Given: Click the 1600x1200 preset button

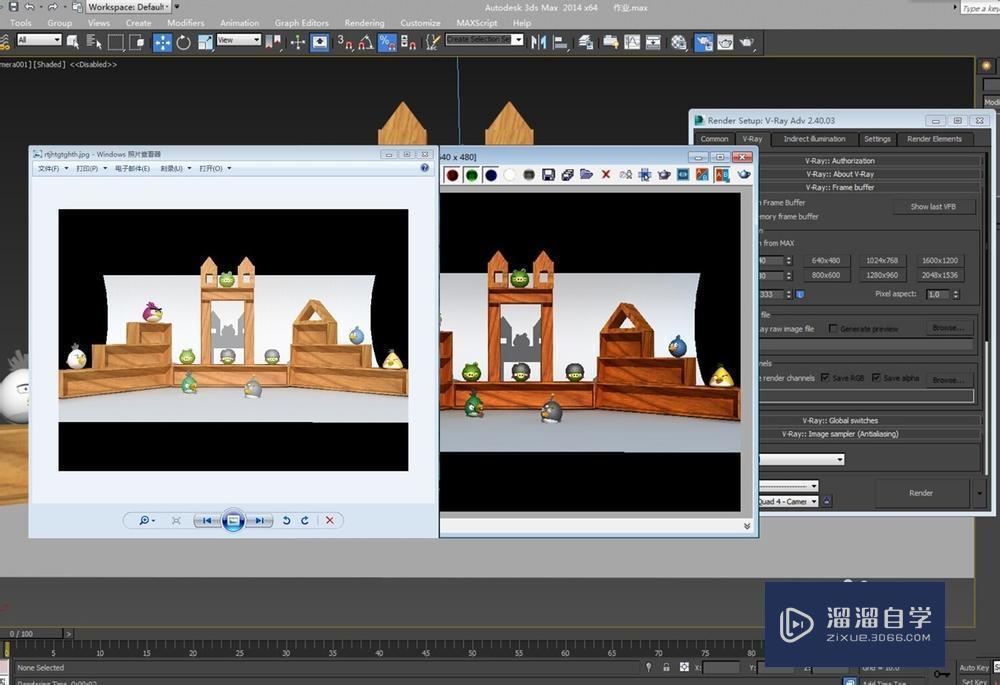Looking at the screenshot, I should [939, 260].
